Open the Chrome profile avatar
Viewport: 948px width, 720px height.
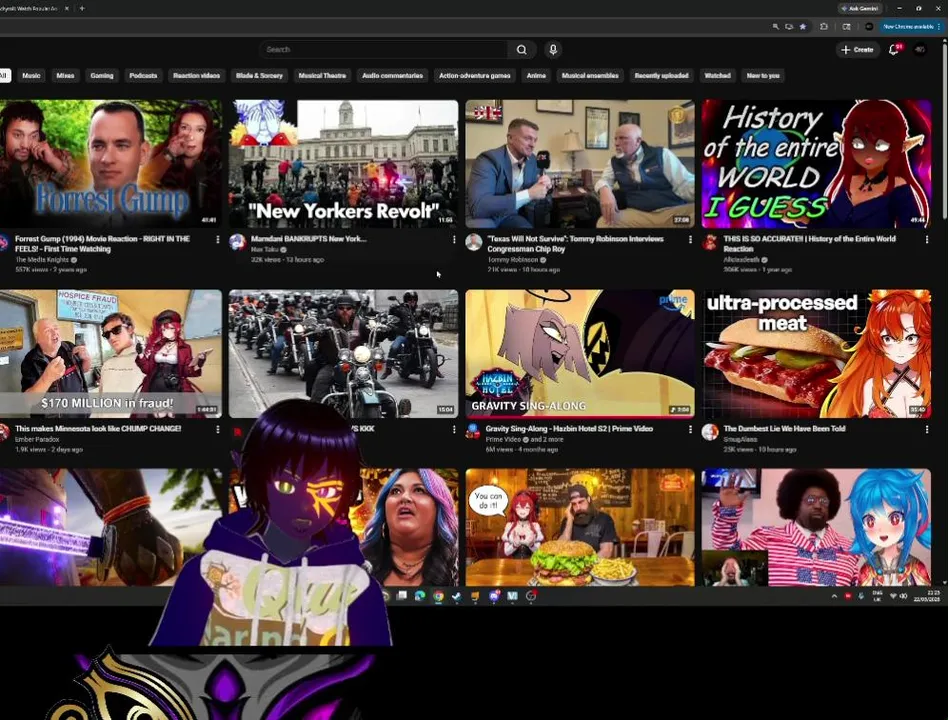869,27
